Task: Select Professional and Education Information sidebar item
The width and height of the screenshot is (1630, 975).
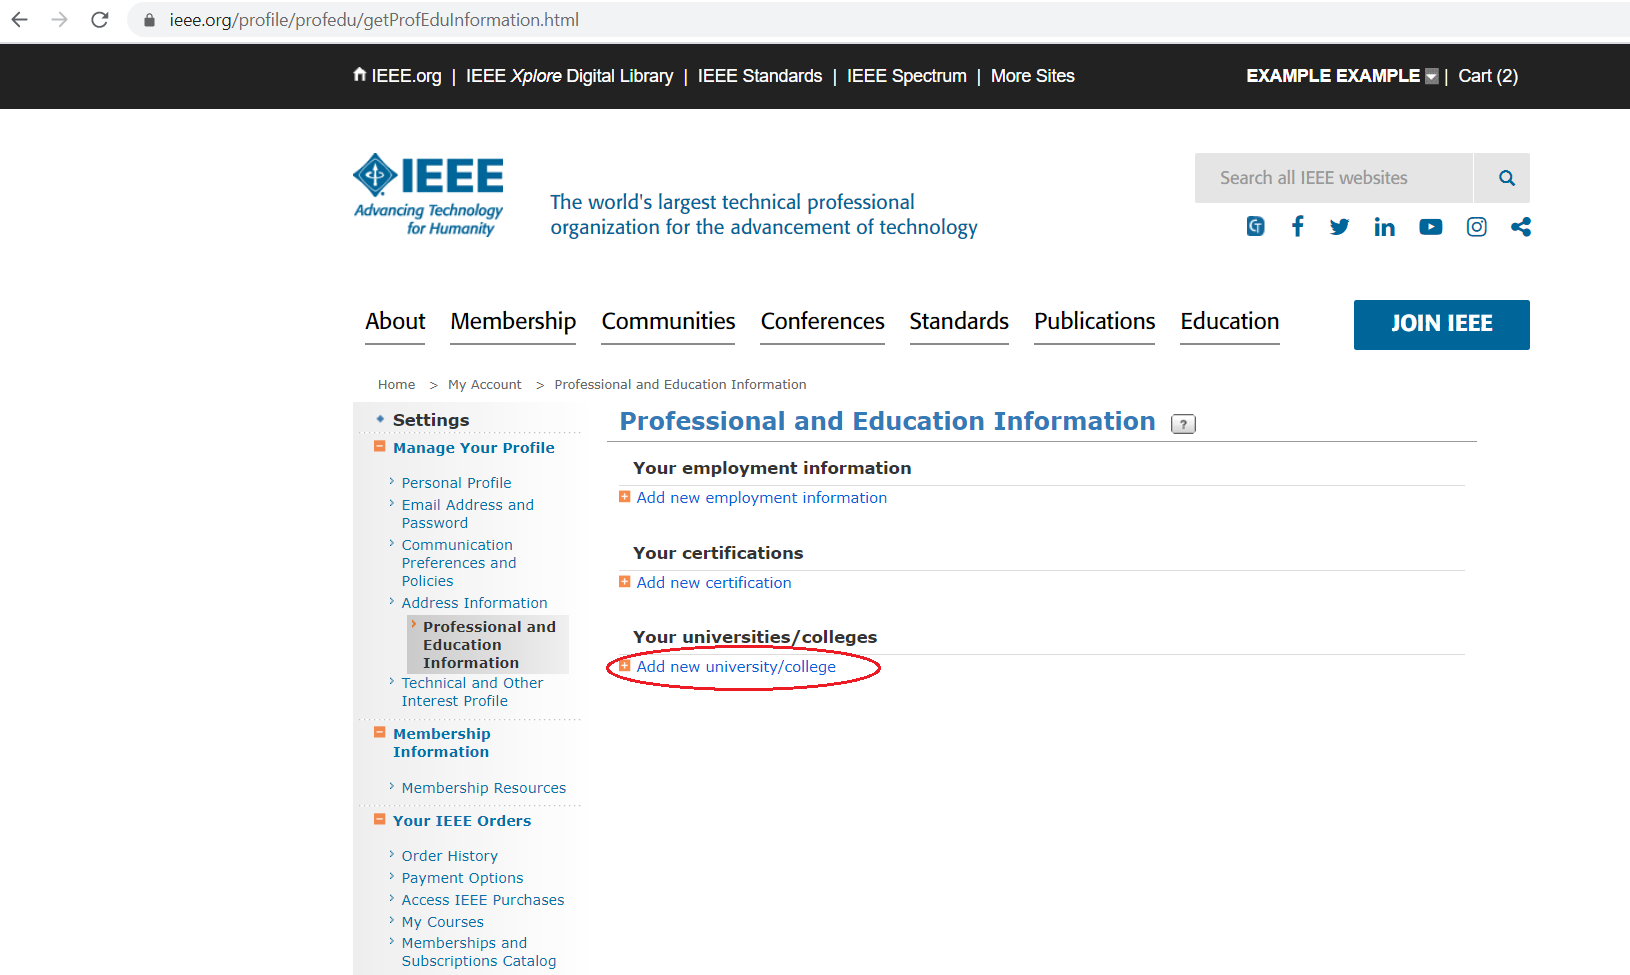Action: pos(489,645)
